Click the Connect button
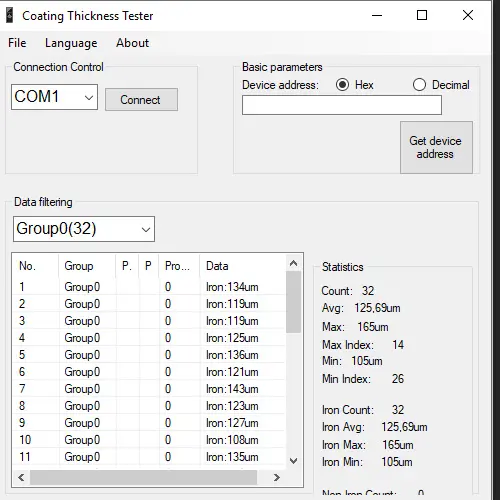 pos(141,99)
